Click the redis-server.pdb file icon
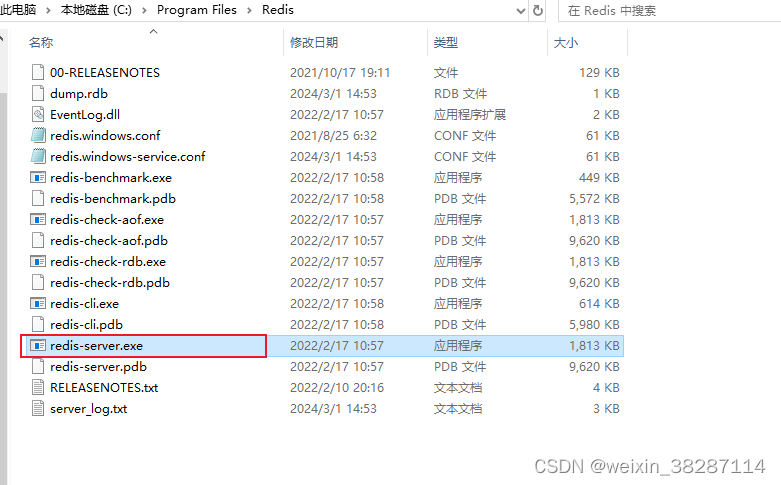The height and width of the screenshot is (485, 781). [38, 366]
